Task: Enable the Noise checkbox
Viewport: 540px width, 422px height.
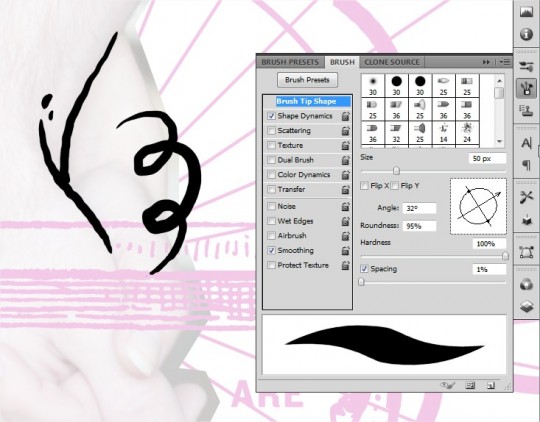Action: 271,206
